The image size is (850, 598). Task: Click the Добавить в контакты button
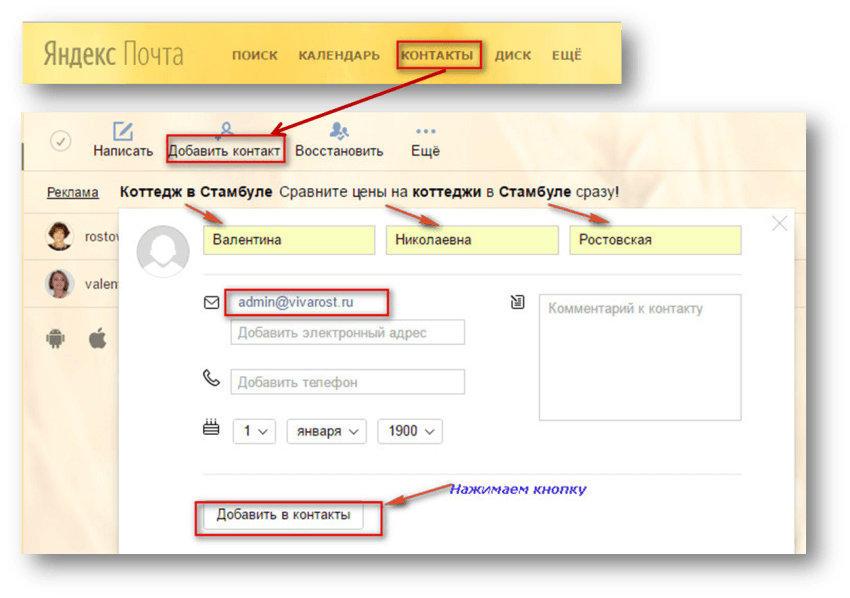pos(284,515)
